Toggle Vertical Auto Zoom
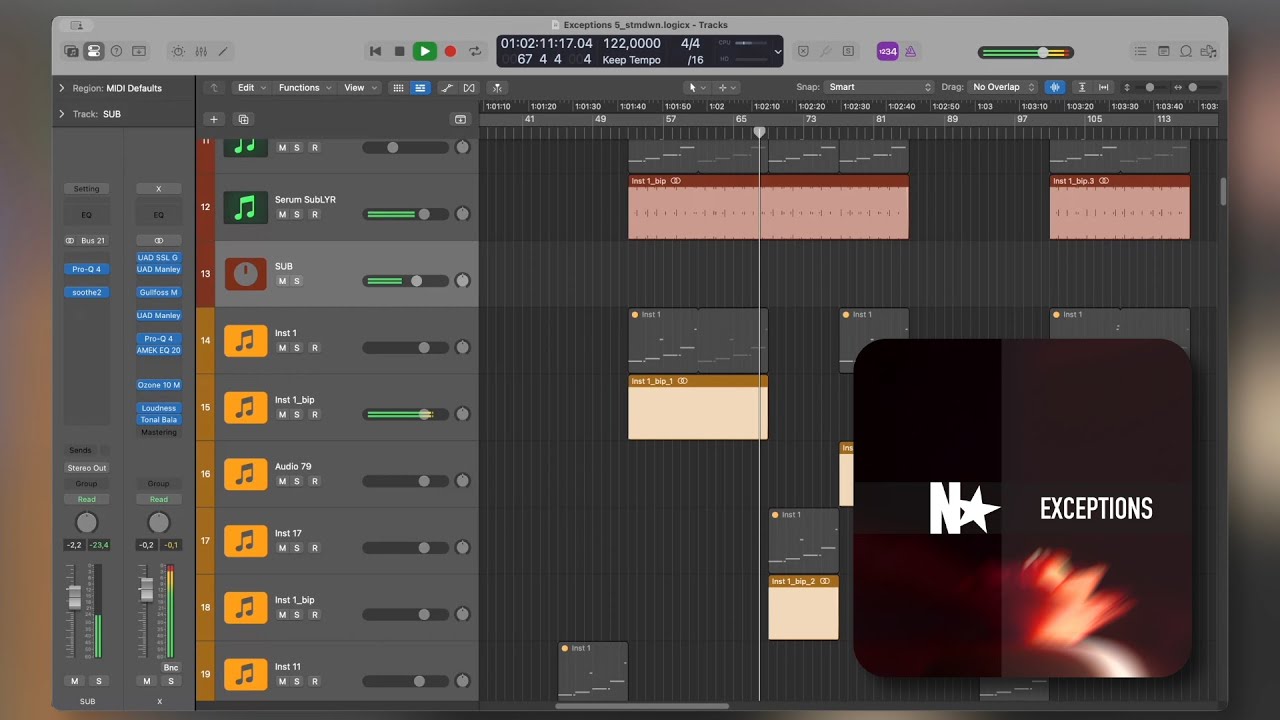 coord(1081,87)
